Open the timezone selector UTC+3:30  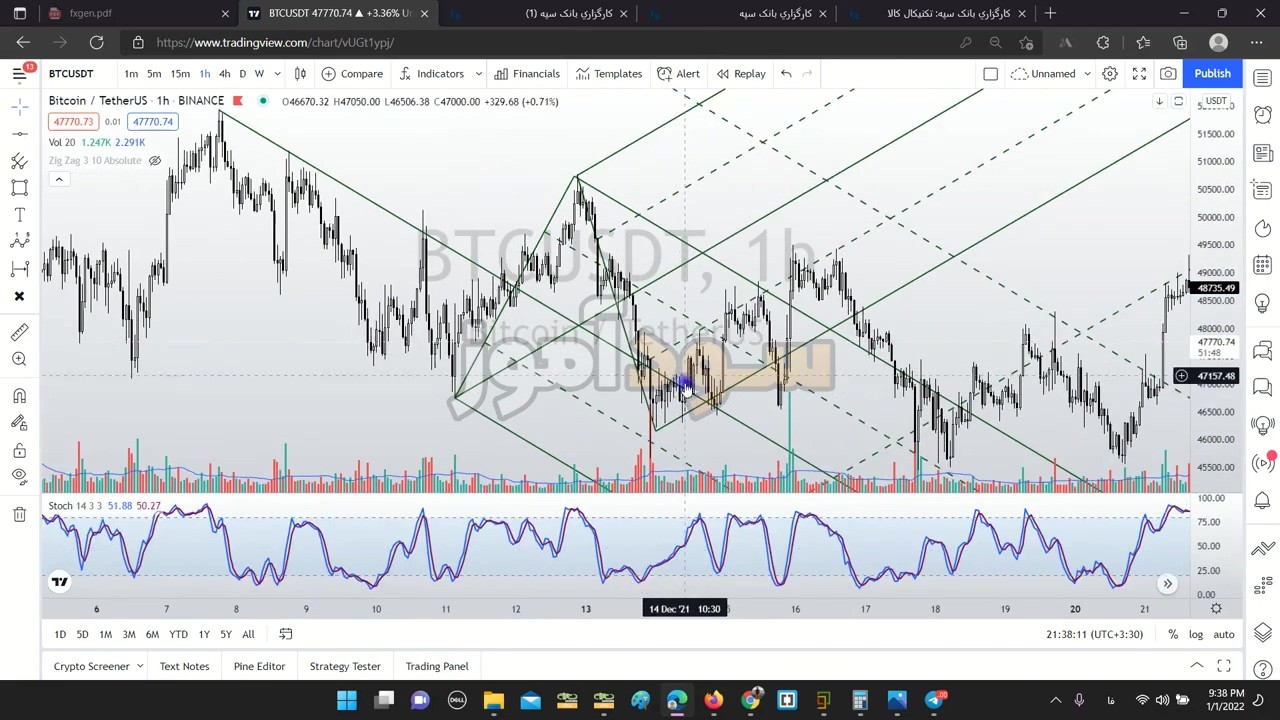click(1095, 634)
